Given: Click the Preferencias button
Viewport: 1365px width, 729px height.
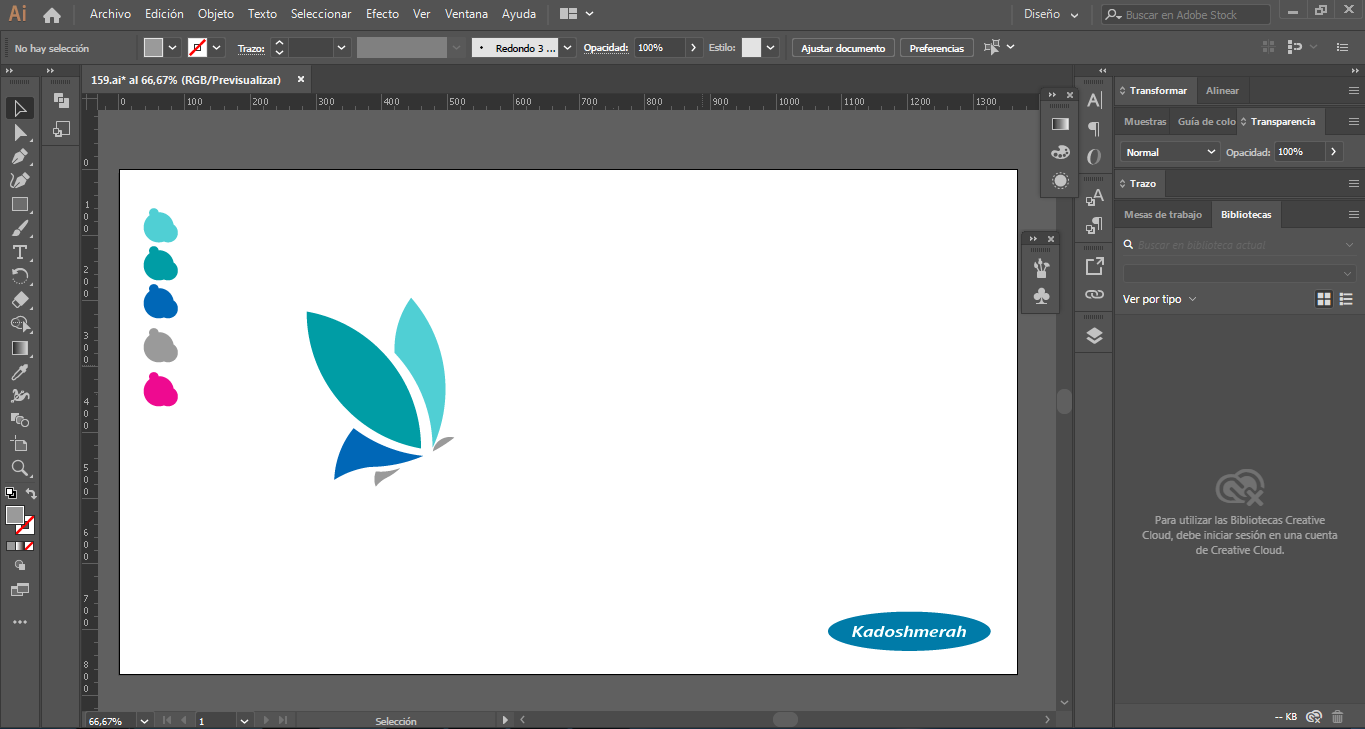Looking at the screenshot, I should click(937, 48).
